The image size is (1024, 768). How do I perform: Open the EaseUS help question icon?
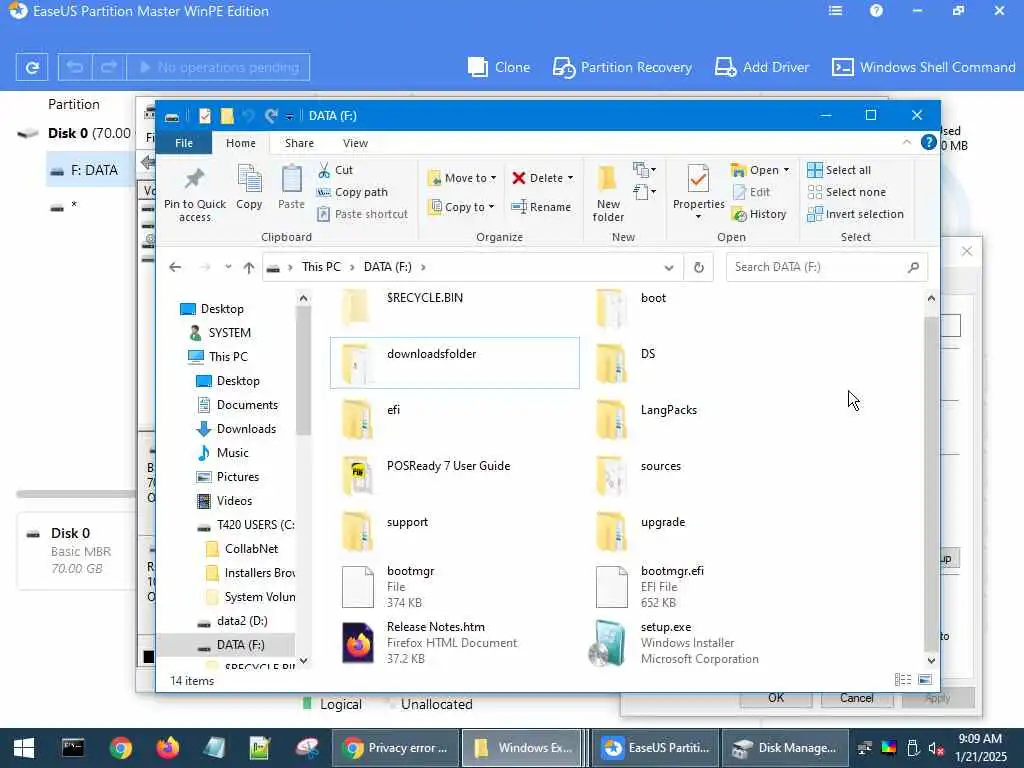876,11
